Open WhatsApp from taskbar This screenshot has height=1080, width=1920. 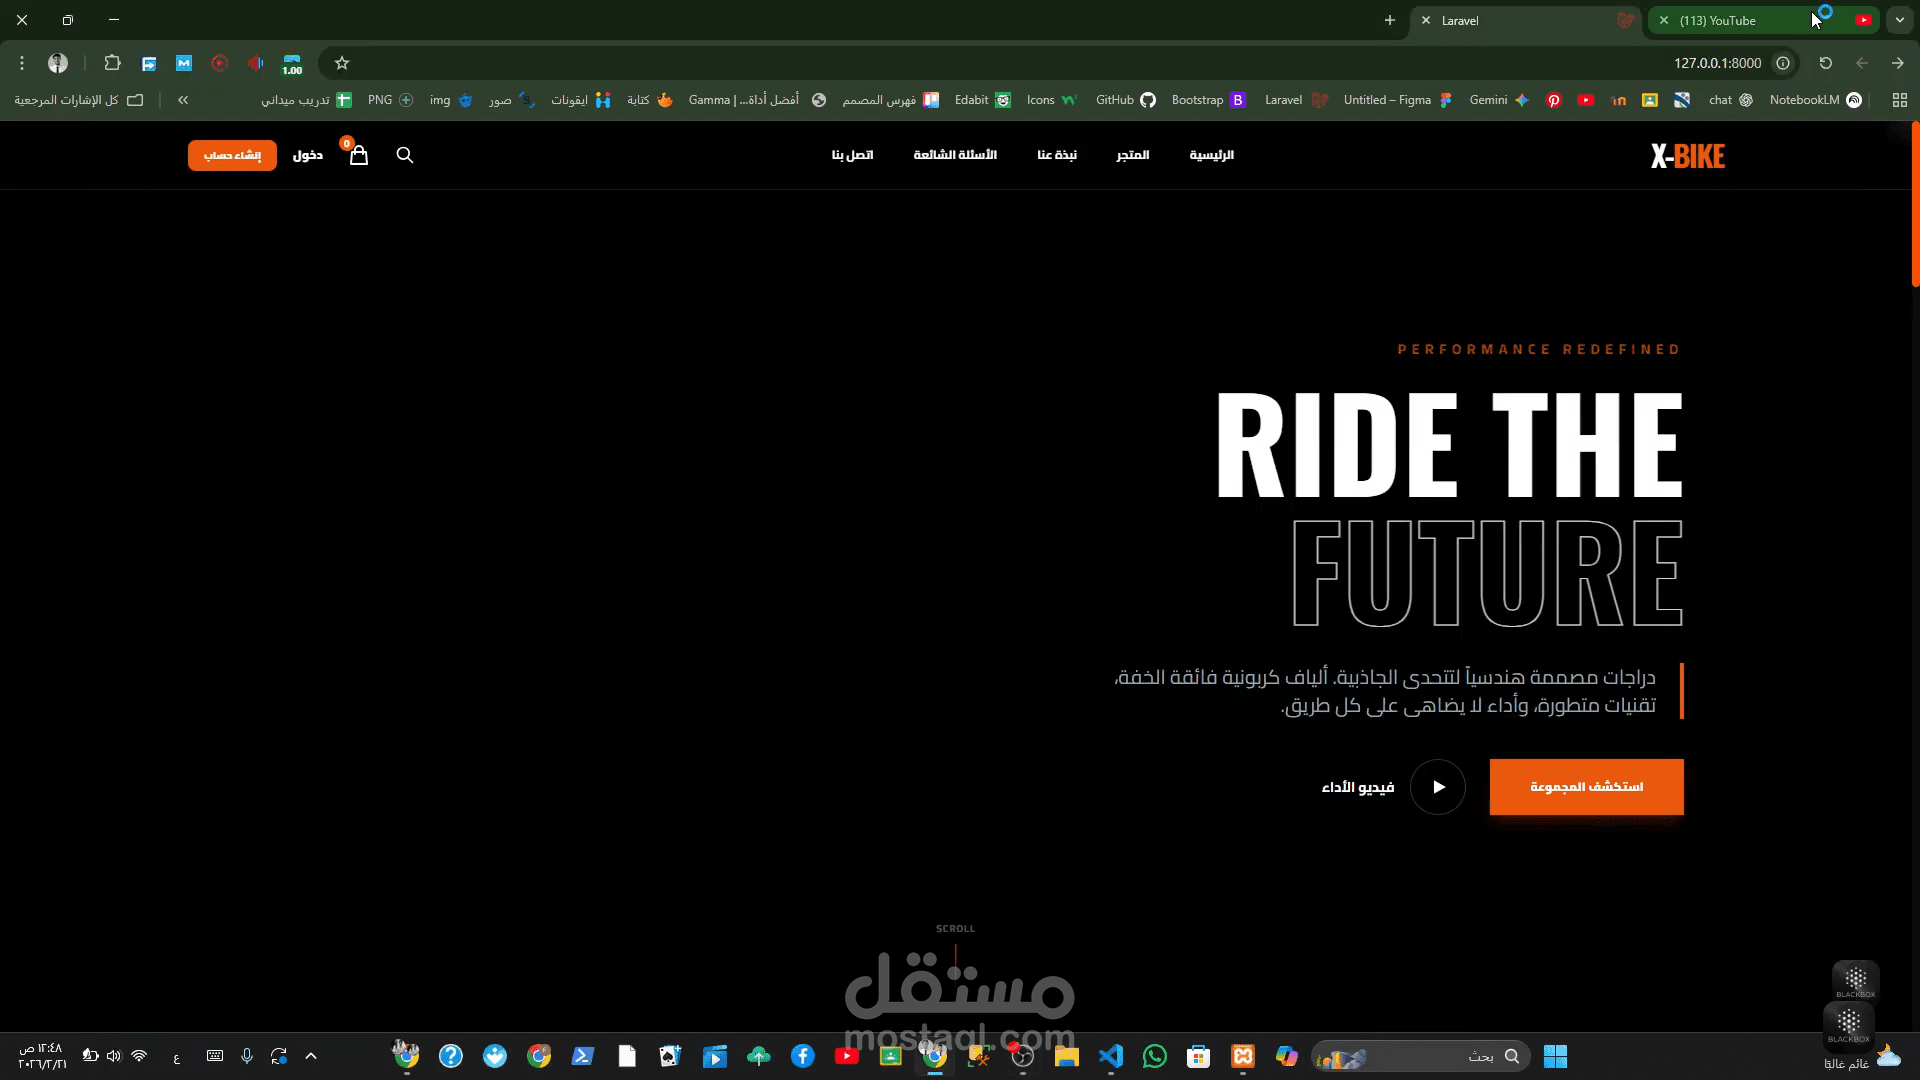1155,1056
